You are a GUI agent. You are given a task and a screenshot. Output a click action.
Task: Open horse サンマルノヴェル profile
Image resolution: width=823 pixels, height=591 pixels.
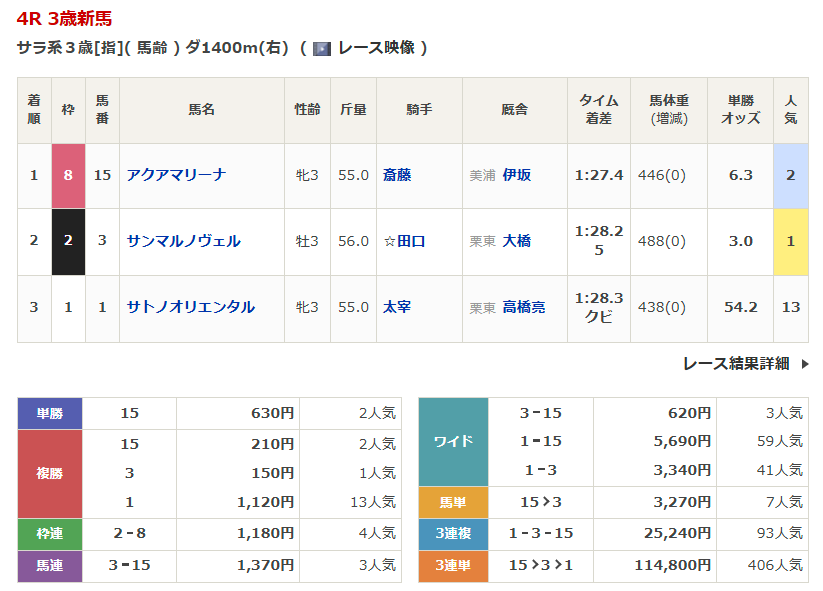tap(183, 241)
